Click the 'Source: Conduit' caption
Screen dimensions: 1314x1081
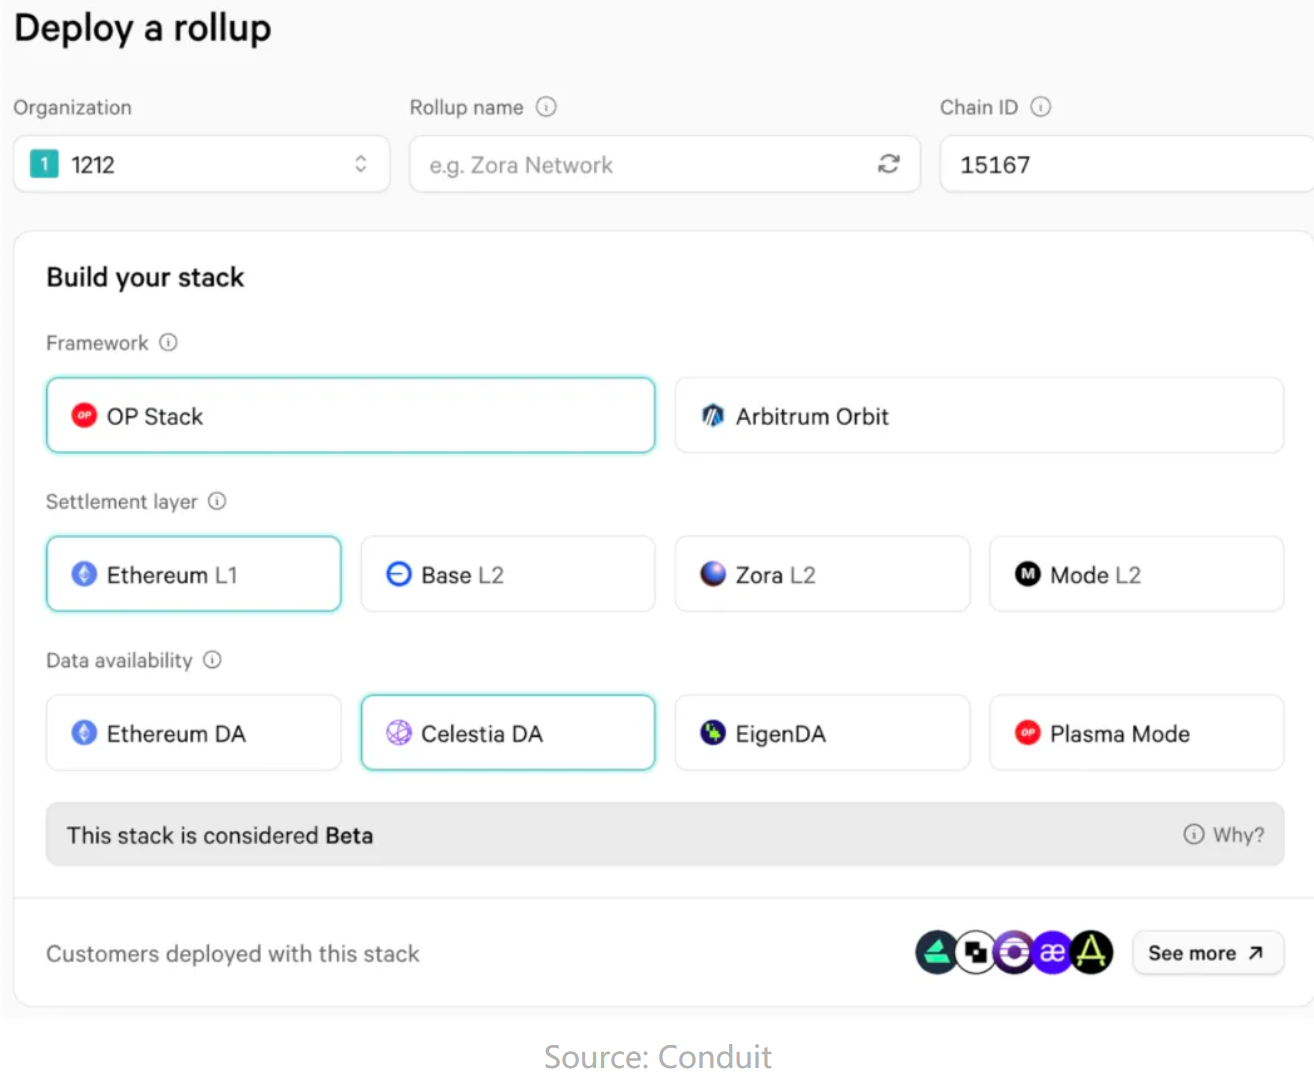(657, 1056)
